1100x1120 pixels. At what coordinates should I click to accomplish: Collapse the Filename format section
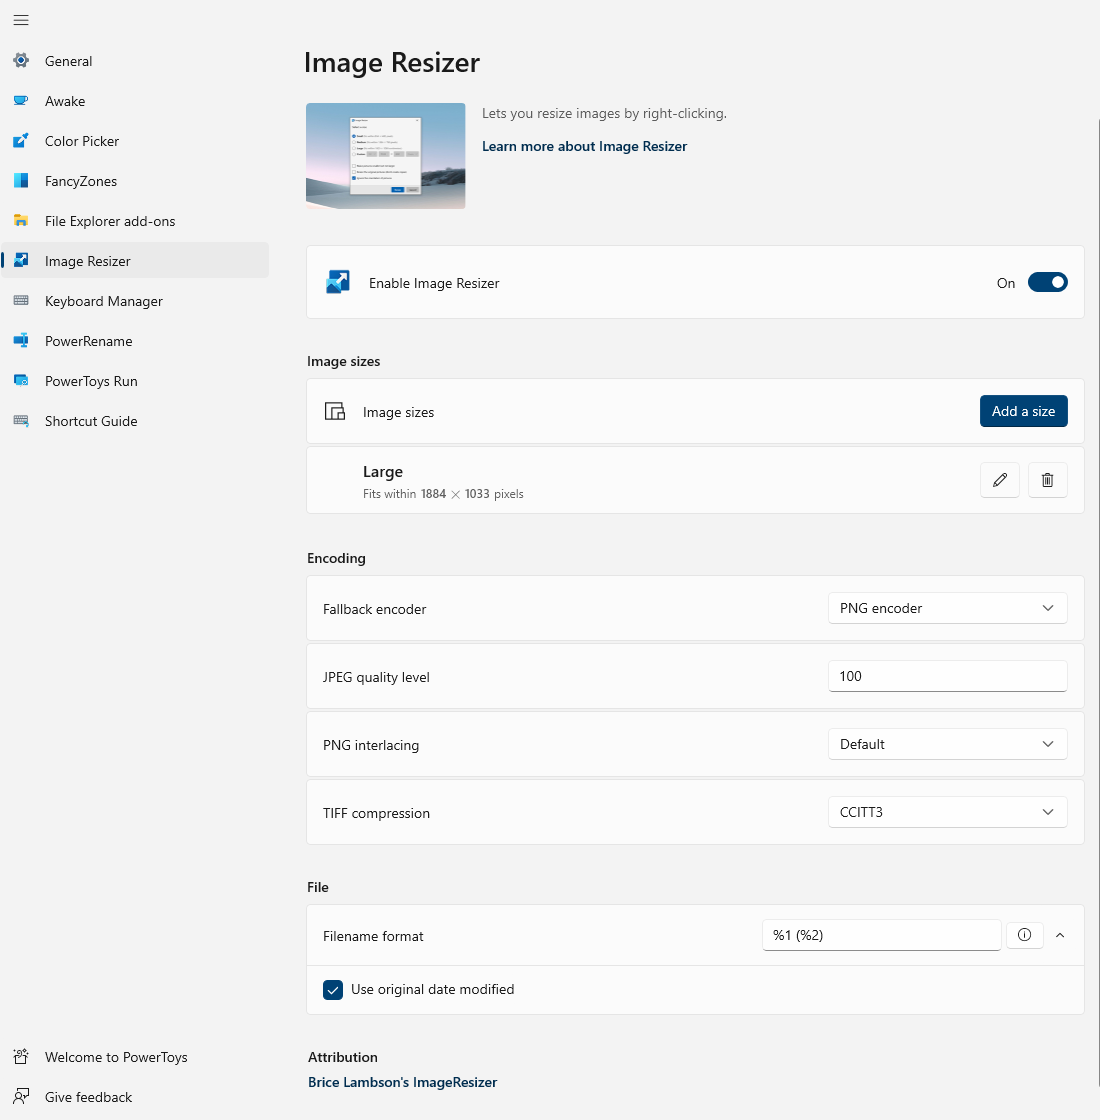(x=1060, y=935)
